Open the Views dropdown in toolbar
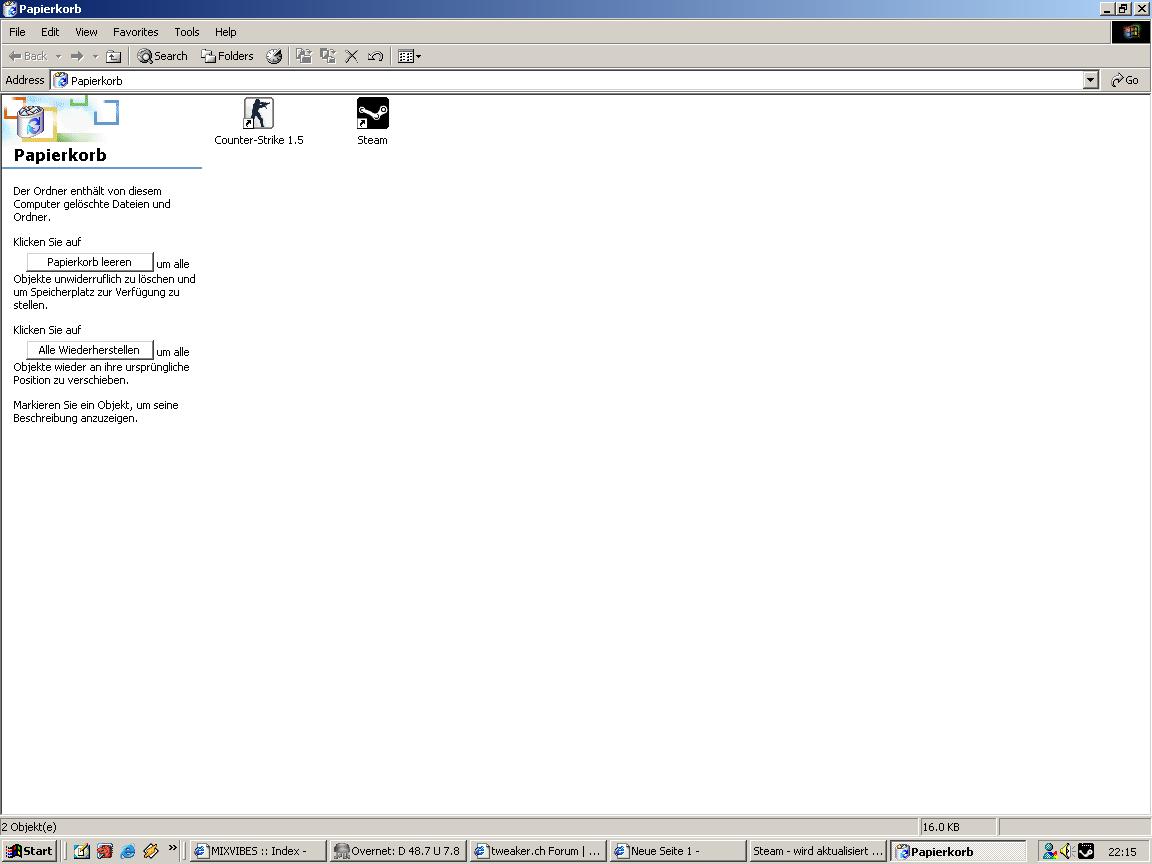This screenshot has height=864, width=1152. coord(409,56)
